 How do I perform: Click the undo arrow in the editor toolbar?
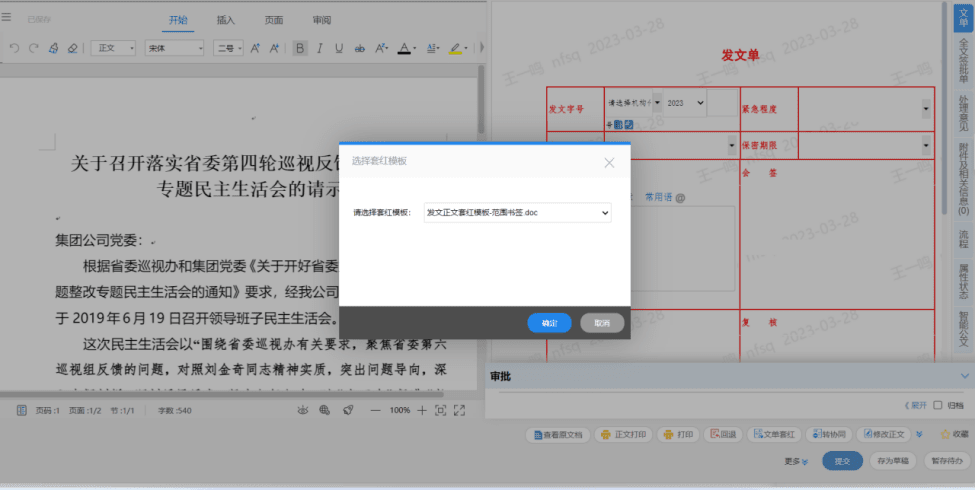tap(14, 48)
